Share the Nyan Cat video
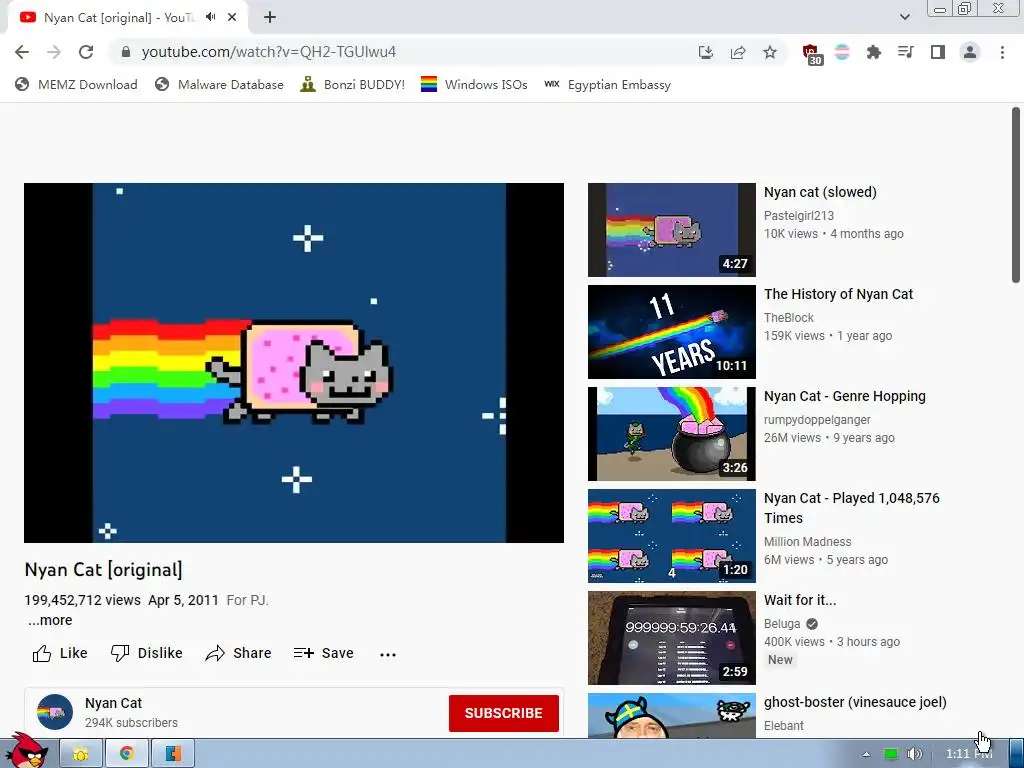The height and width of the screenshot is (768, 1024). (238, 653)
